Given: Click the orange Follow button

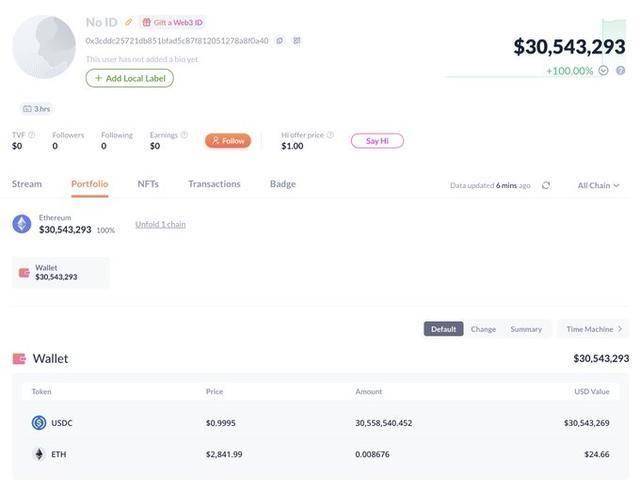Looking at the screenshot, I should pyautogui.click(x=228, y=140).
